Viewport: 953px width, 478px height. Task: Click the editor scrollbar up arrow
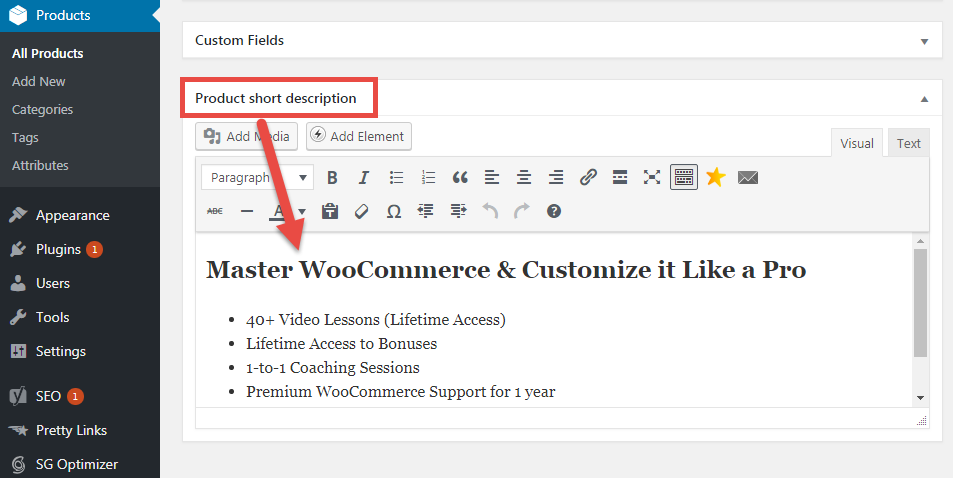pyautogui.click(x=920, y=241)
